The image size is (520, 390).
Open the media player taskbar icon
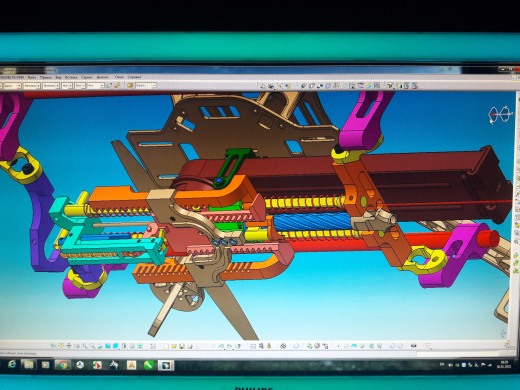click(45, 365)
